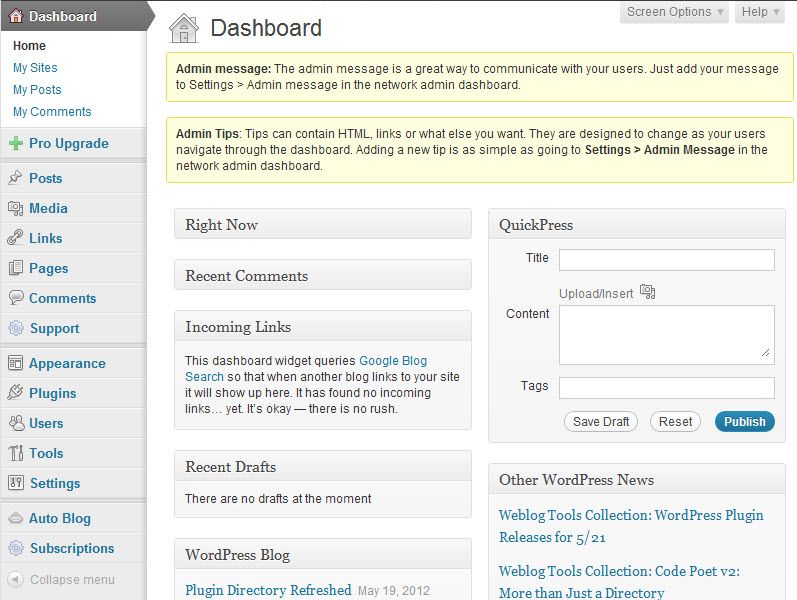
Task: Click the Reset button in QuickPress
Action: pos(675,422)
